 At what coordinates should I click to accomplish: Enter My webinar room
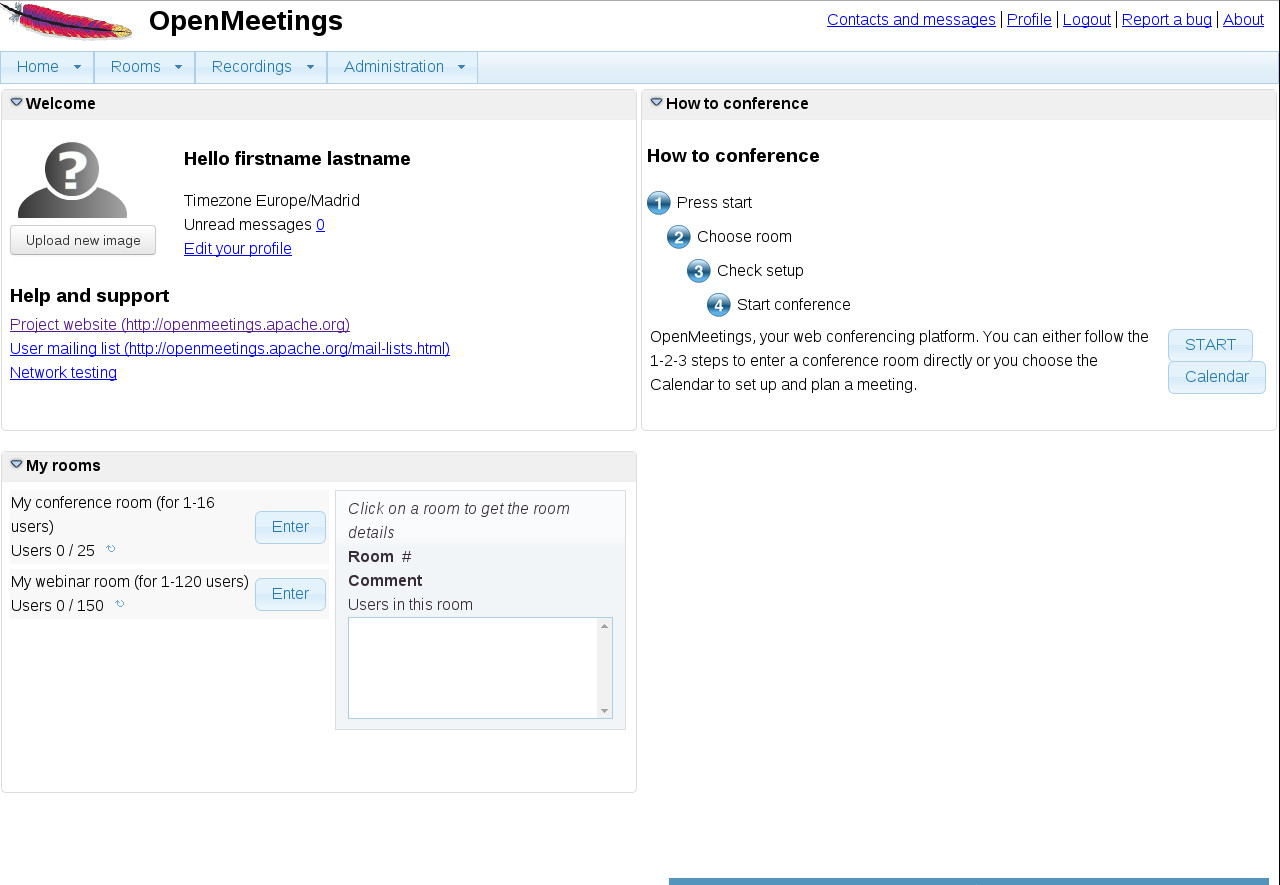[290, 594]
